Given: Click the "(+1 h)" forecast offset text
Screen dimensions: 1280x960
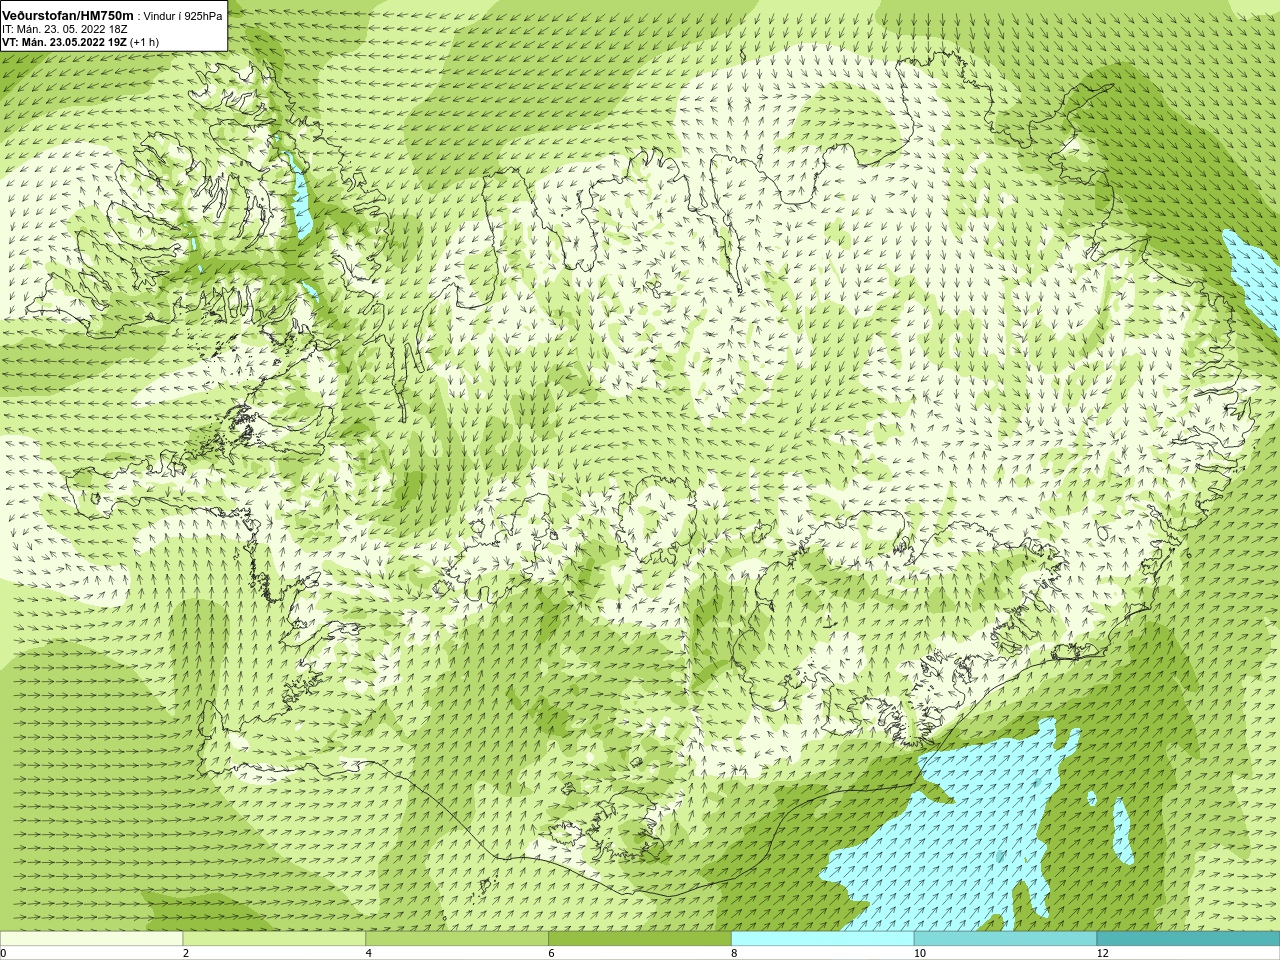Looking at the screenshot, I should (x=144, y=42).
